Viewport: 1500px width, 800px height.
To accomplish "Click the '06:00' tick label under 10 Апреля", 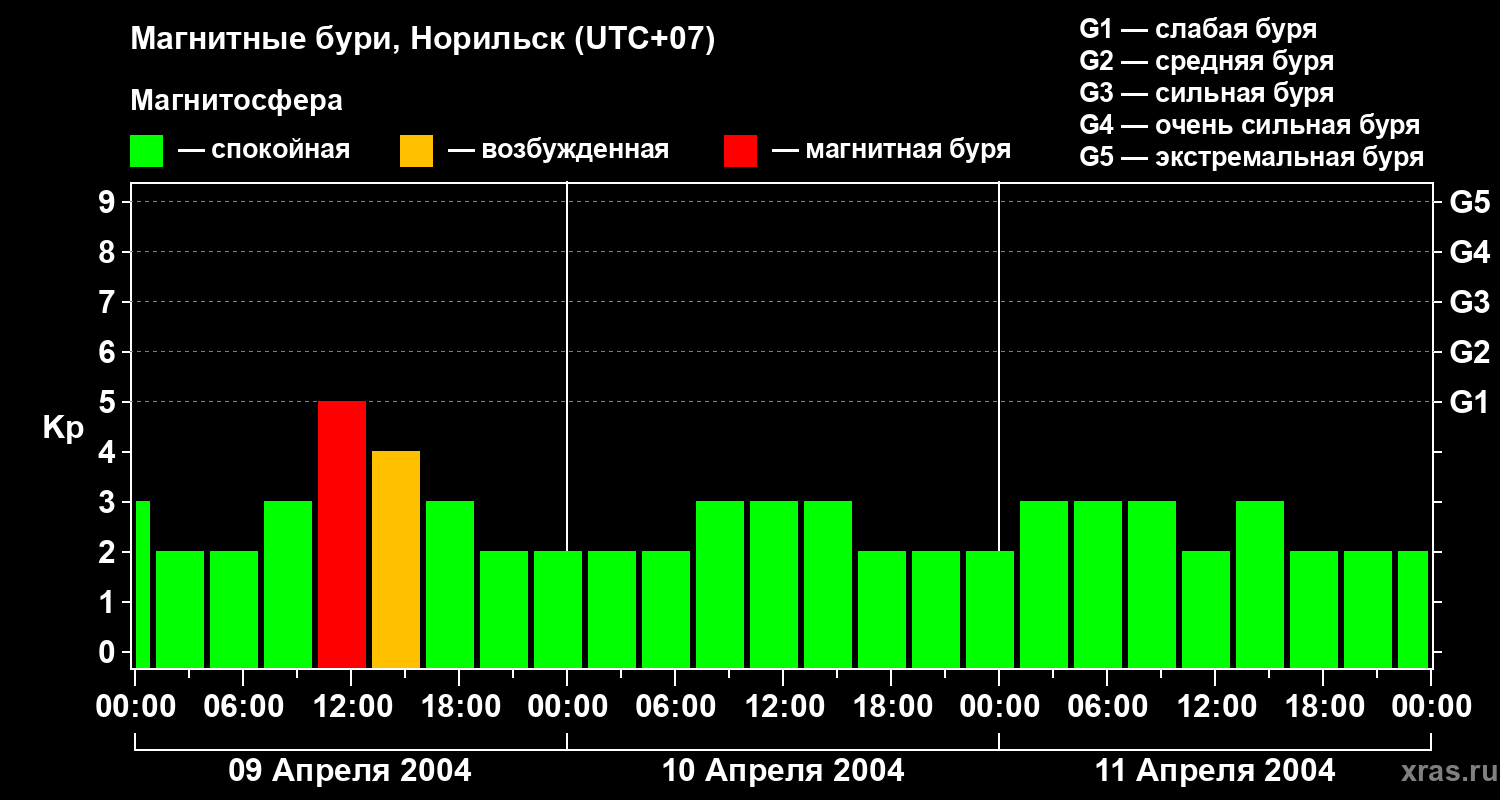I will (x=675, y=707).
